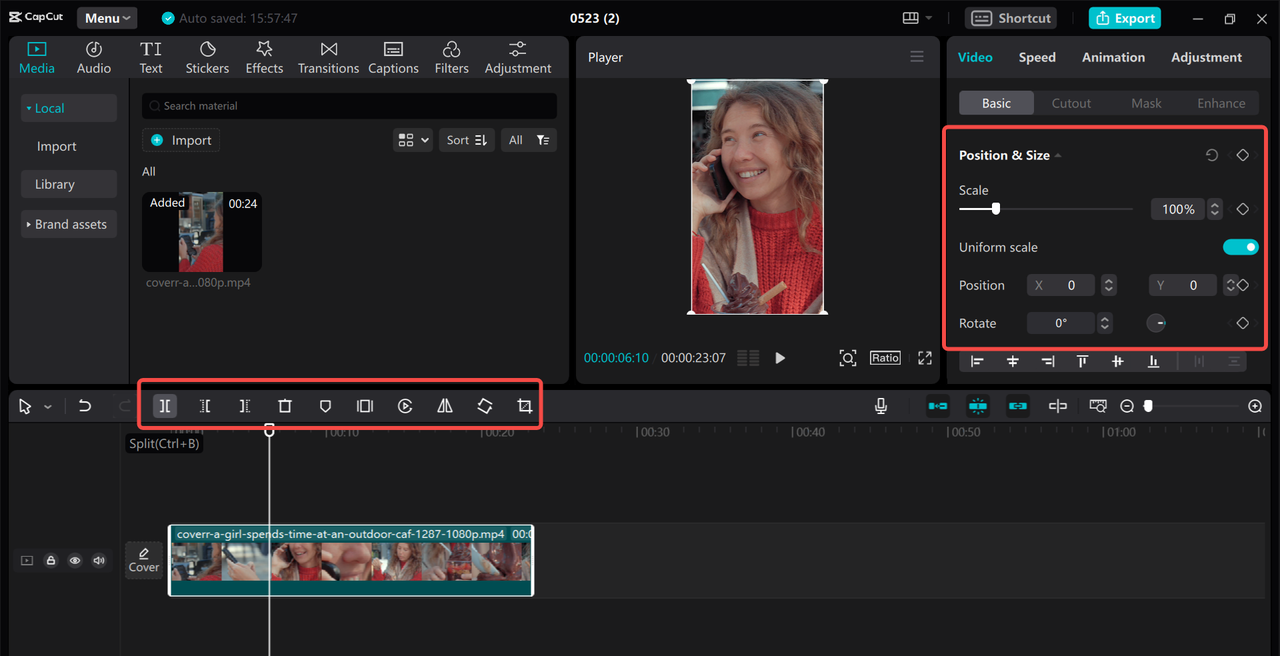Select the added video thumbnail in media bin
The width and height of the screenshot is (1280, 656).
point(202,232)
